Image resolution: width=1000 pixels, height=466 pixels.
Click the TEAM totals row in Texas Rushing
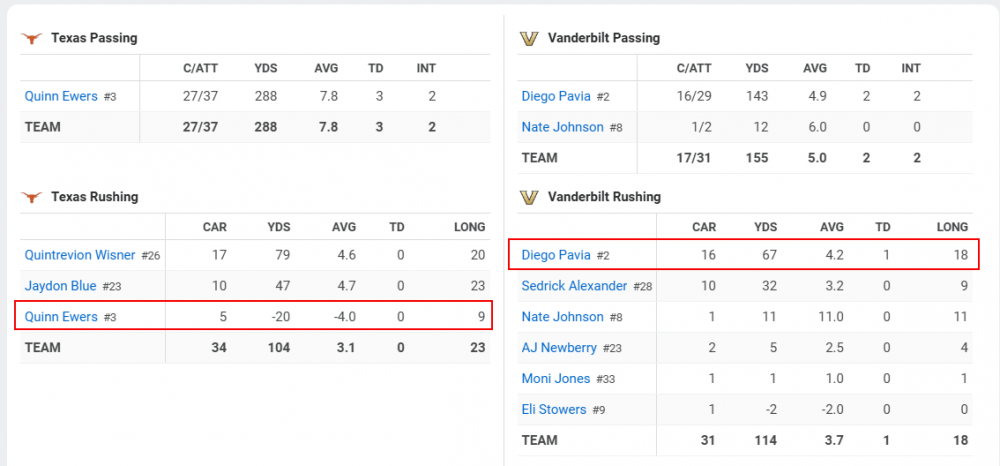[43, 348]
